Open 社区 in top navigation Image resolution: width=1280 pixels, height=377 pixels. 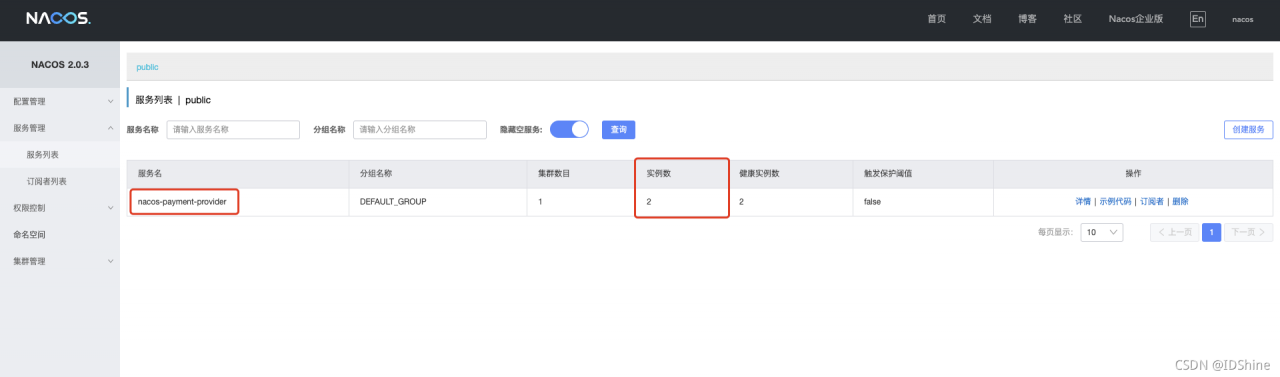pos(1072,19)
